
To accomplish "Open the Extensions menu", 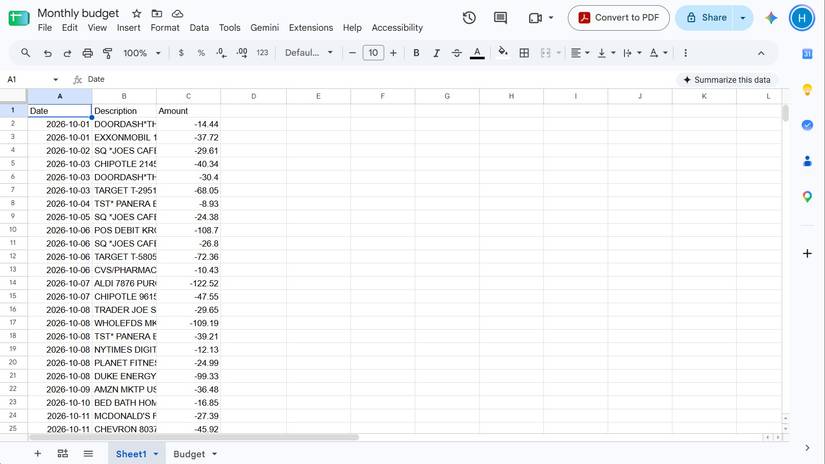I will tap(311, 28).
